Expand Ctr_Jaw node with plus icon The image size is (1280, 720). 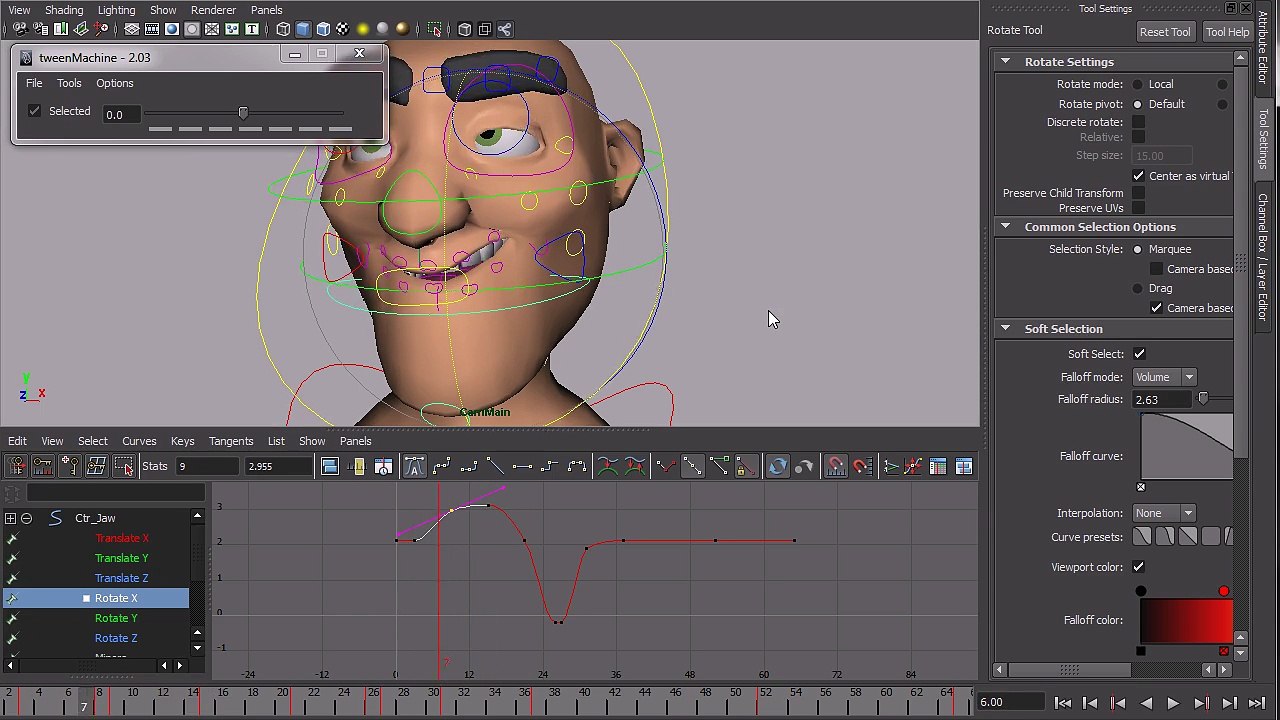(10, 518)
